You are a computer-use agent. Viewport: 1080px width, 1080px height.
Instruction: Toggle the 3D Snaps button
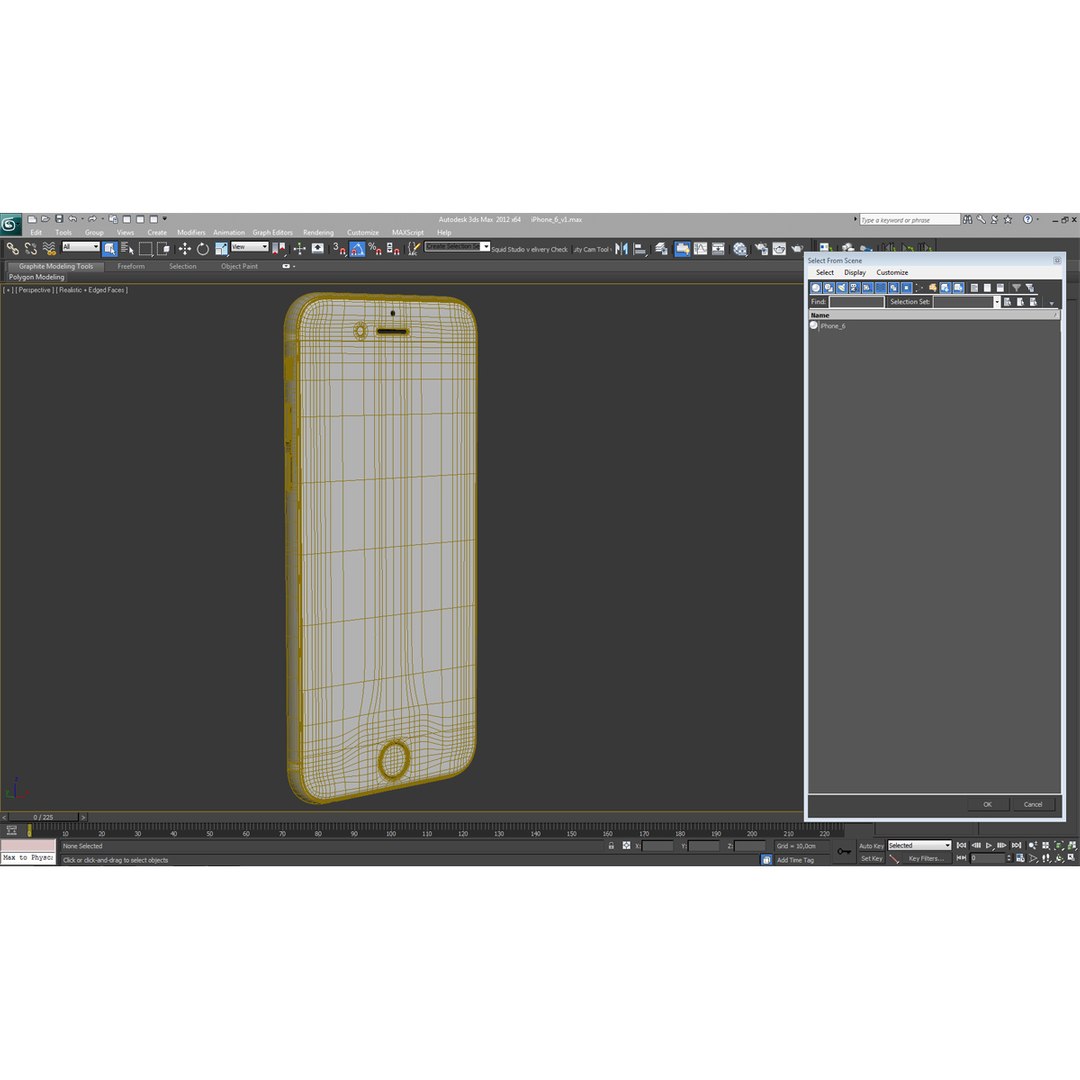340,249
